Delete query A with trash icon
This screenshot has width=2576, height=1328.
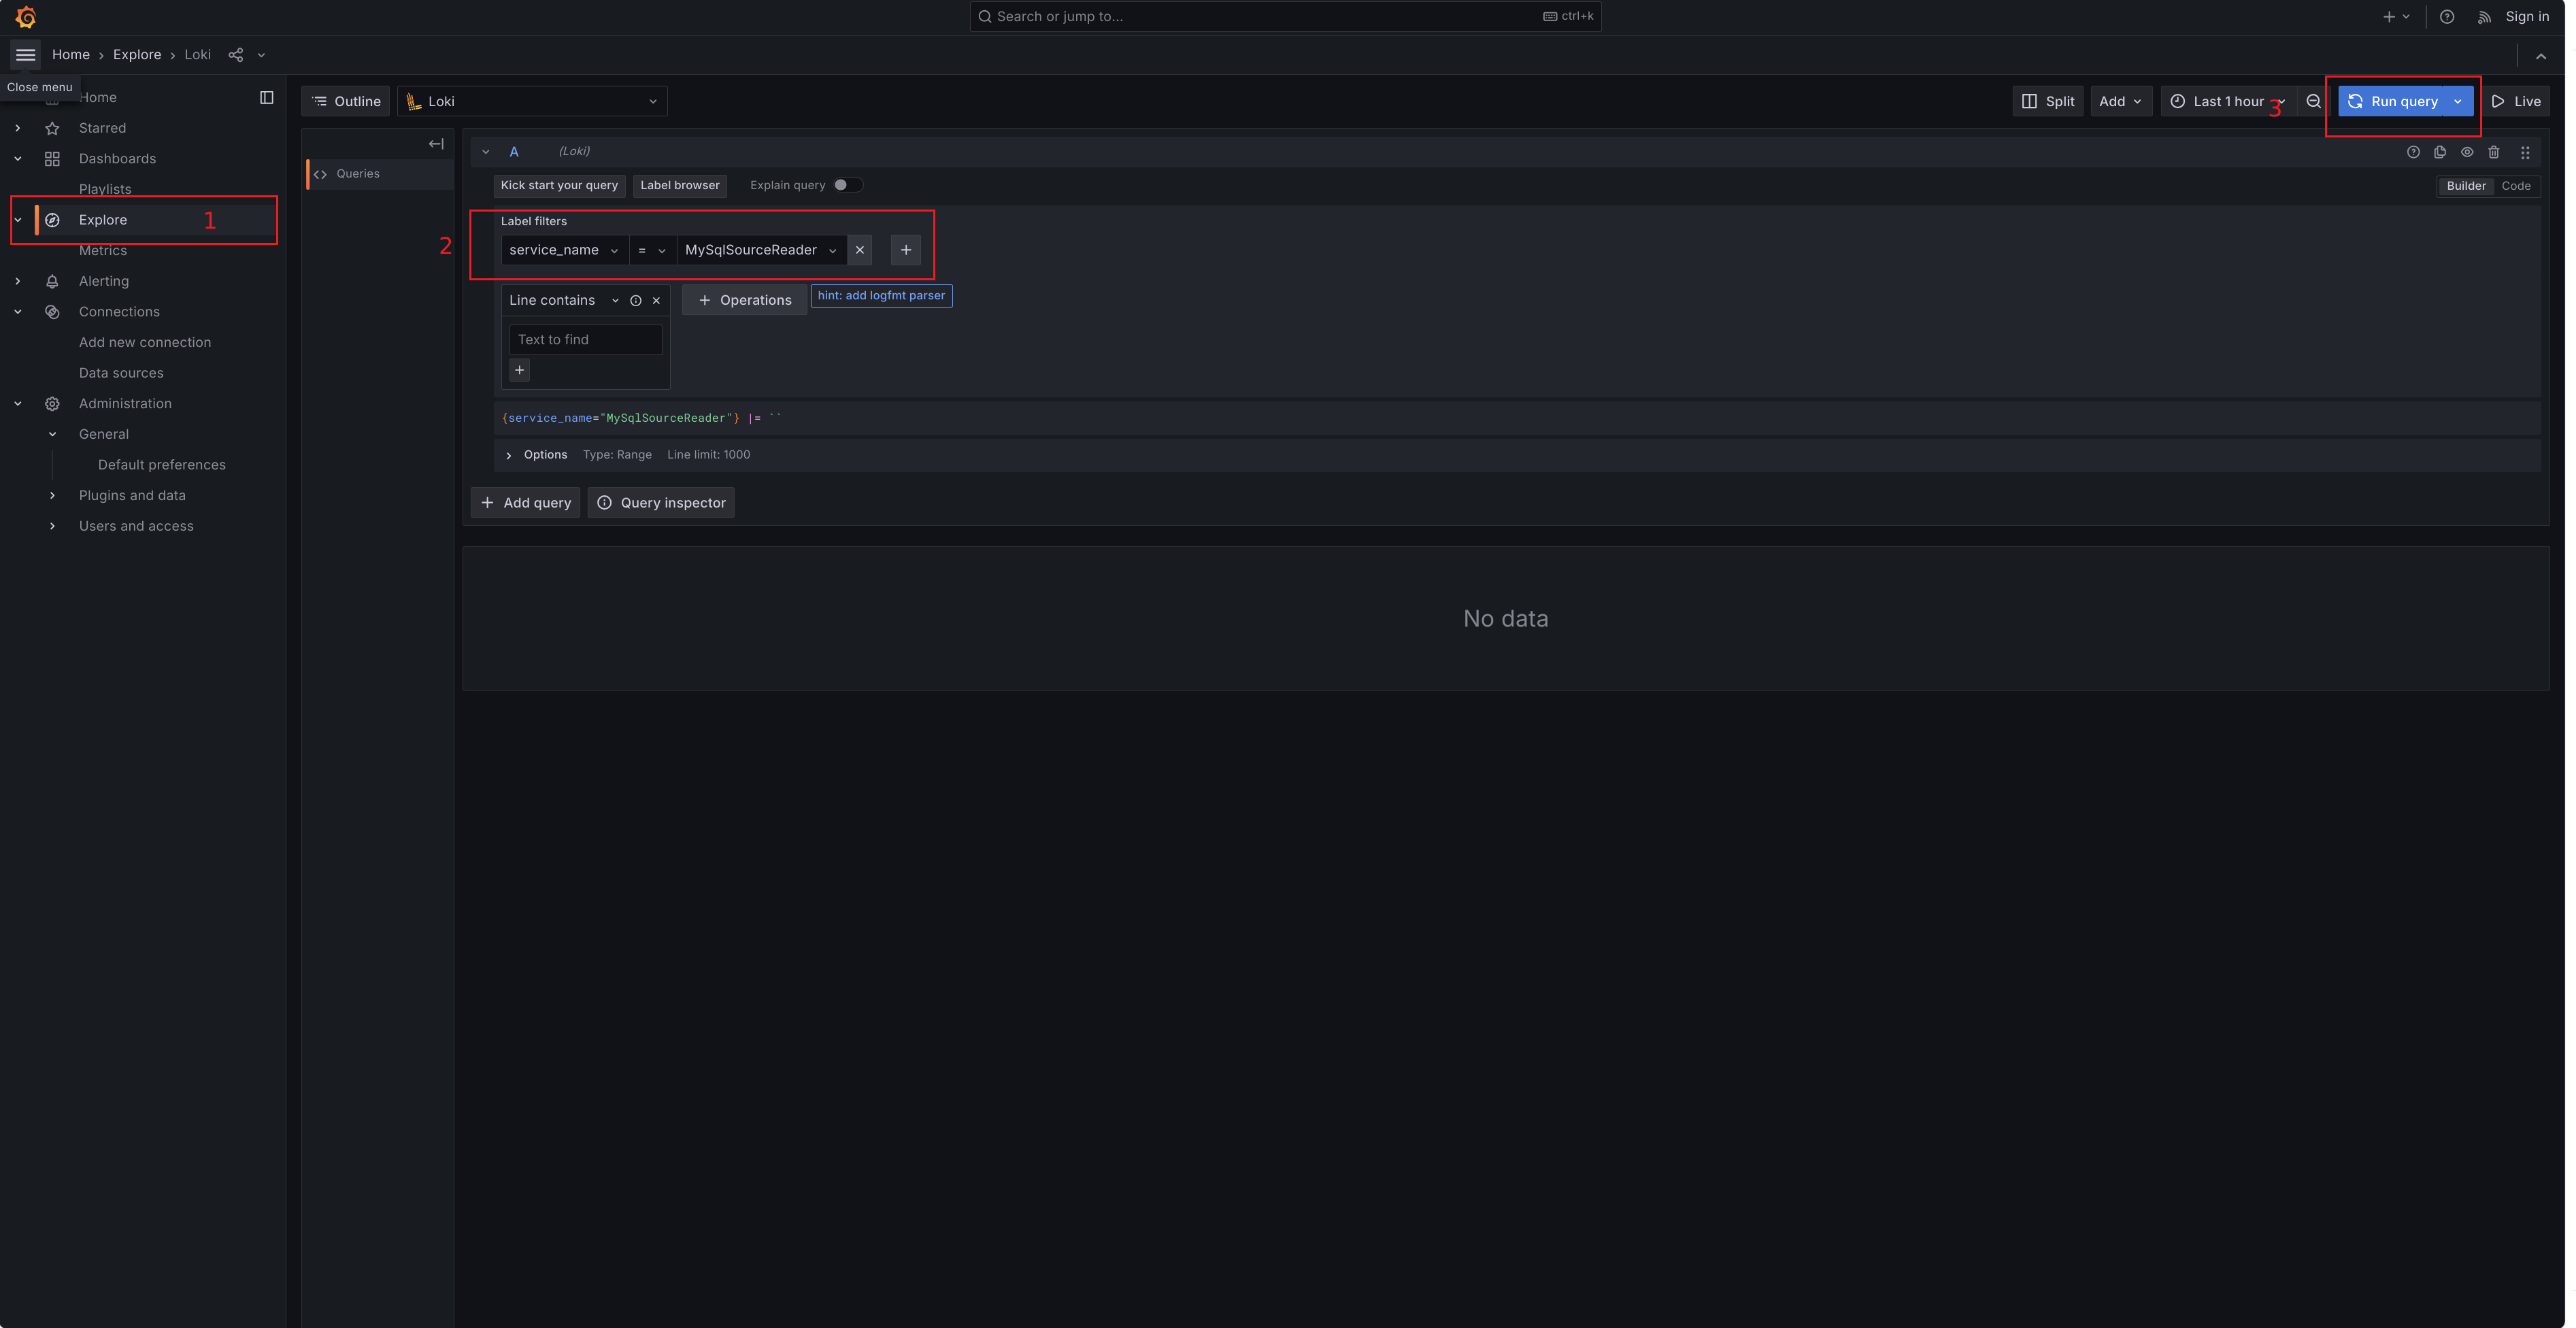pos(2494,152)
